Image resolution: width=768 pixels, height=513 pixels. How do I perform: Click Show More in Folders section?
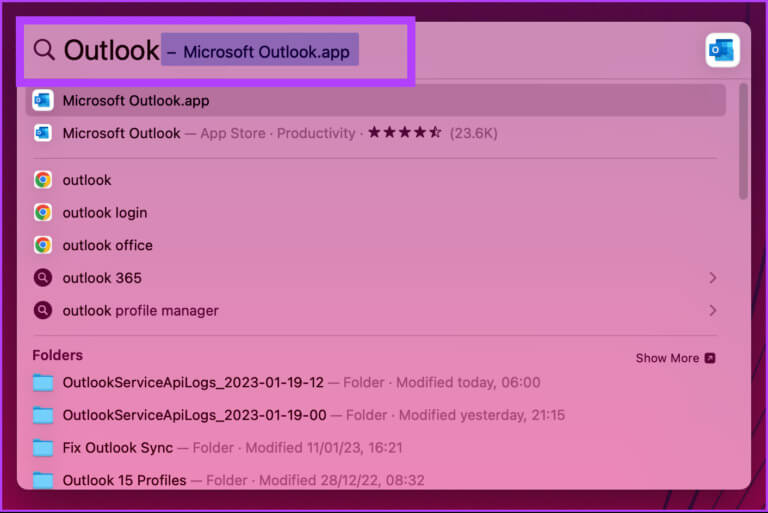tap(675, 358)
